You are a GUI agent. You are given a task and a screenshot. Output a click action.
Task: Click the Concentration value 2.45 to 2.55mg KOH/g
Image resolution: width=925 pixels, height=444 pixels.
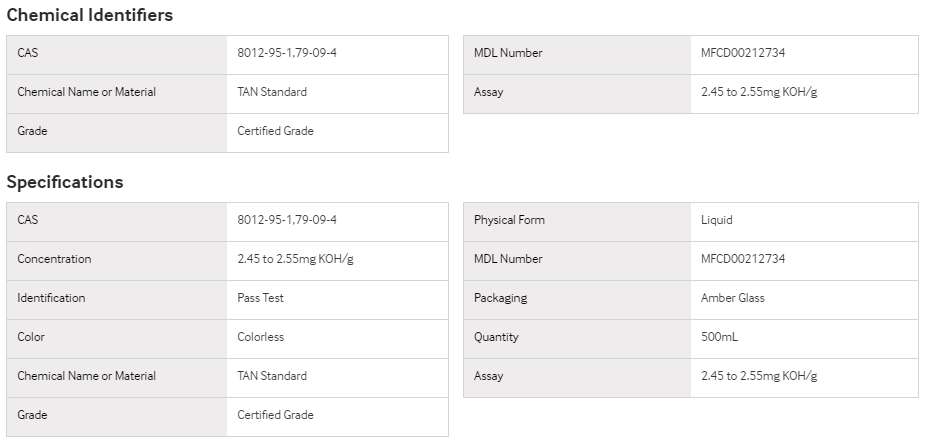(295, 259)
